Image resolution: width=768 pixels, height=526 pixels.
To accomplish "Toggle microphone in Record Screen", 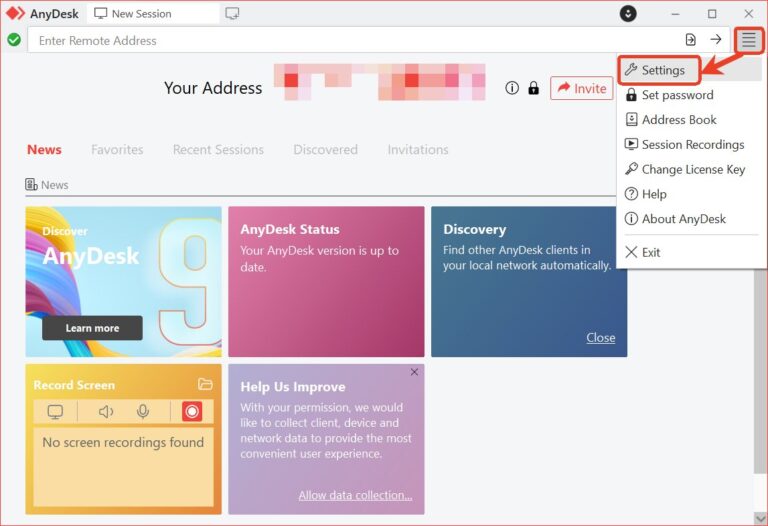I will (x=143, y=411).
